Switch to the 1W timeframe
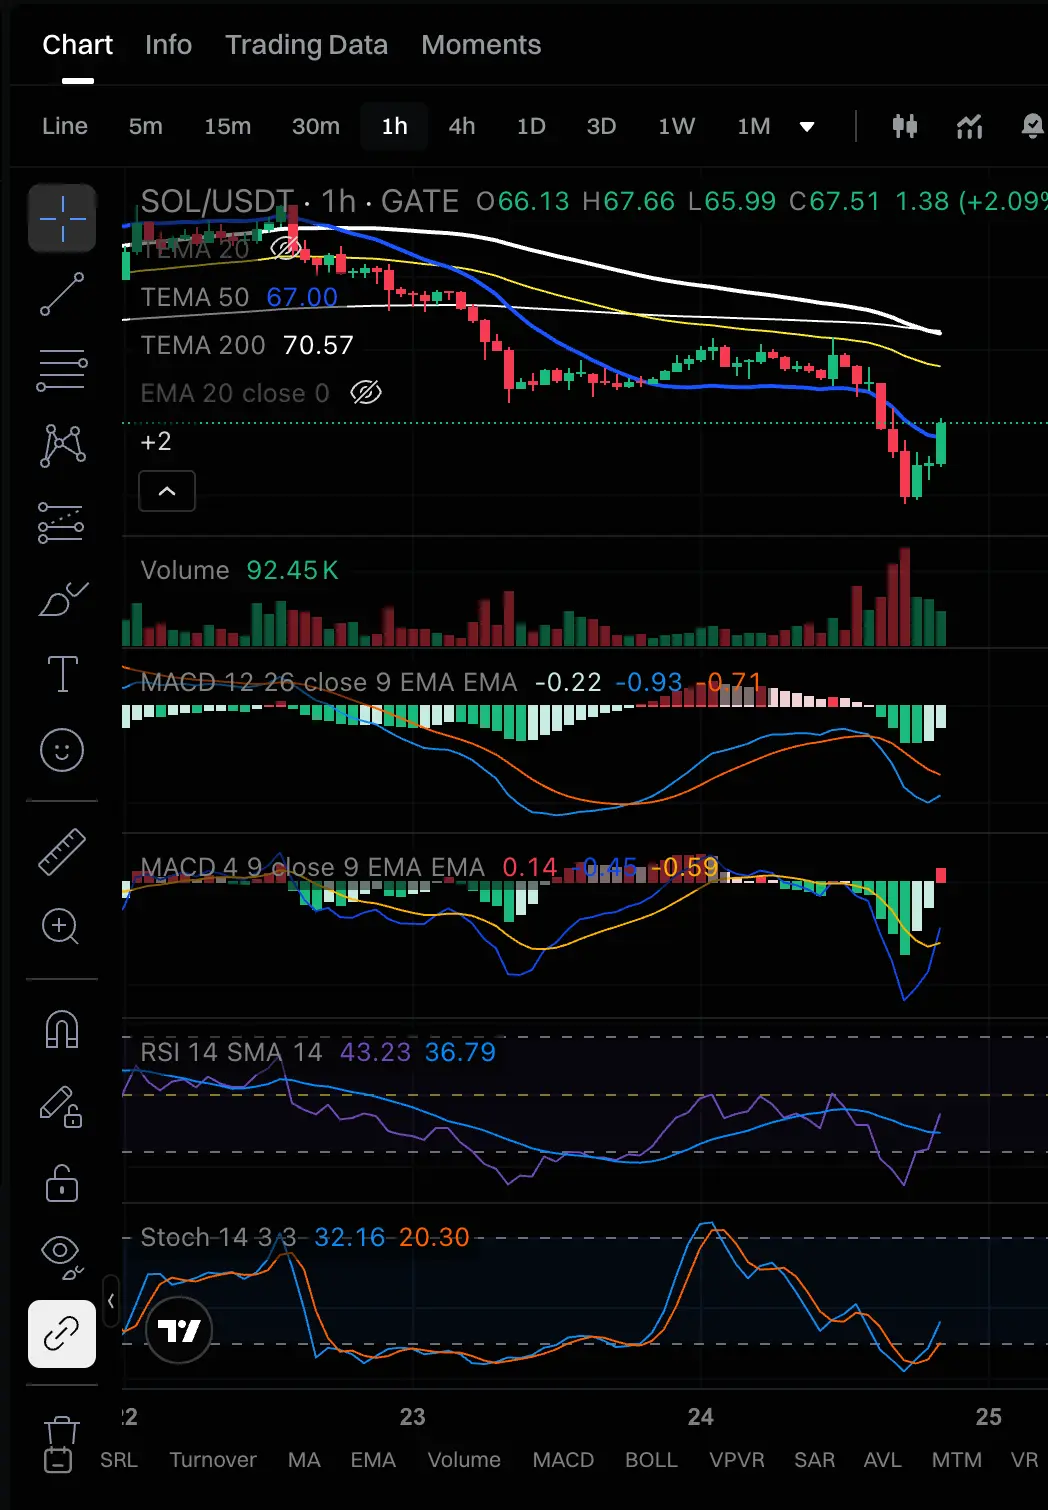Image resolution: width=1048 pixels, height=1510 pixels. (677, 126)
